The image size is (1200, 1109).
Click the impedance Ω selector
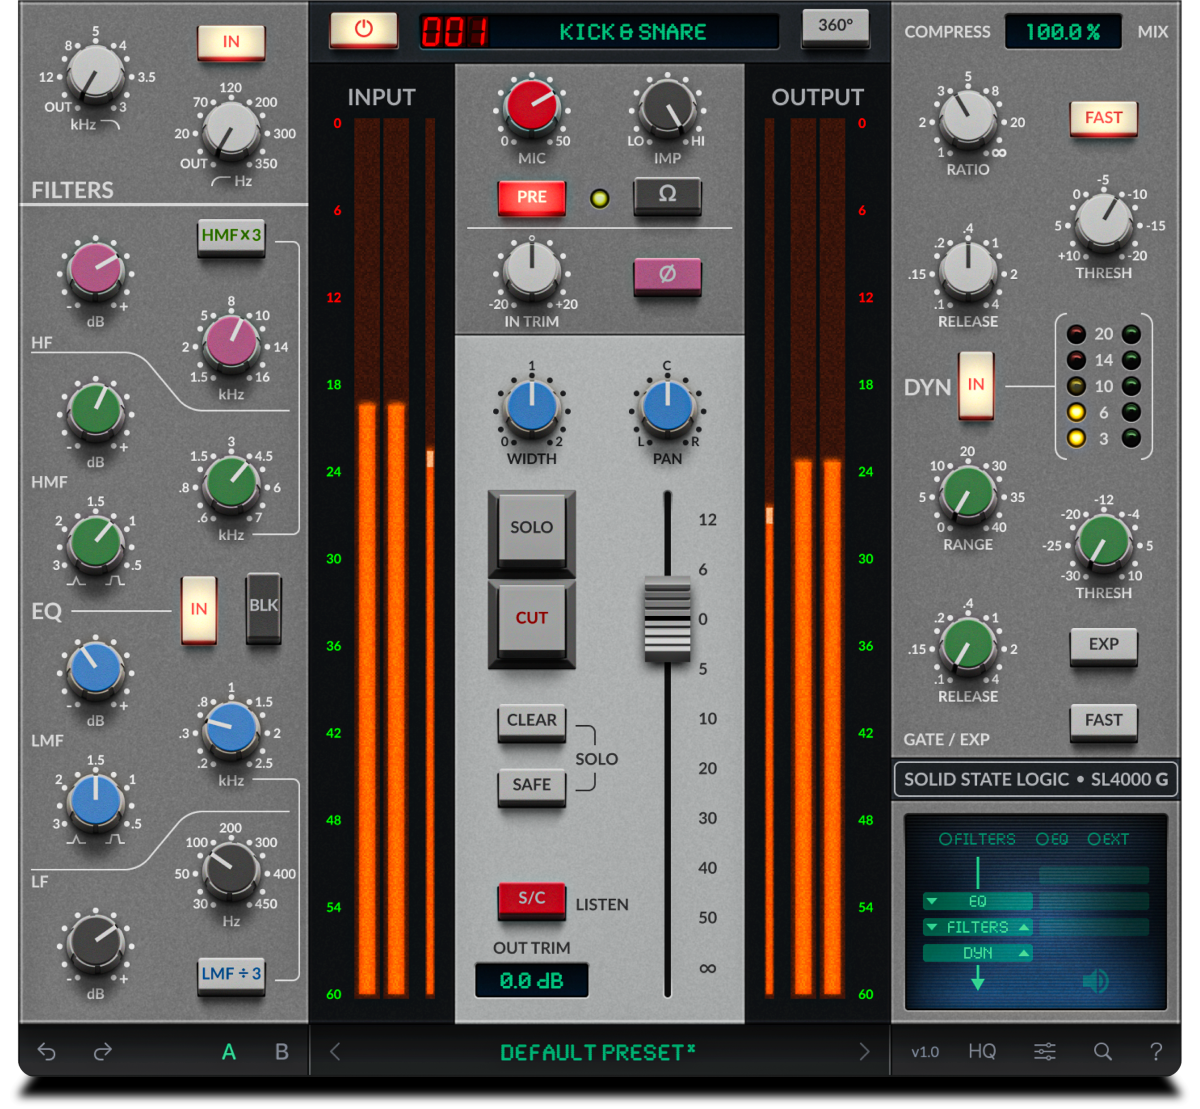coord(668,198)
